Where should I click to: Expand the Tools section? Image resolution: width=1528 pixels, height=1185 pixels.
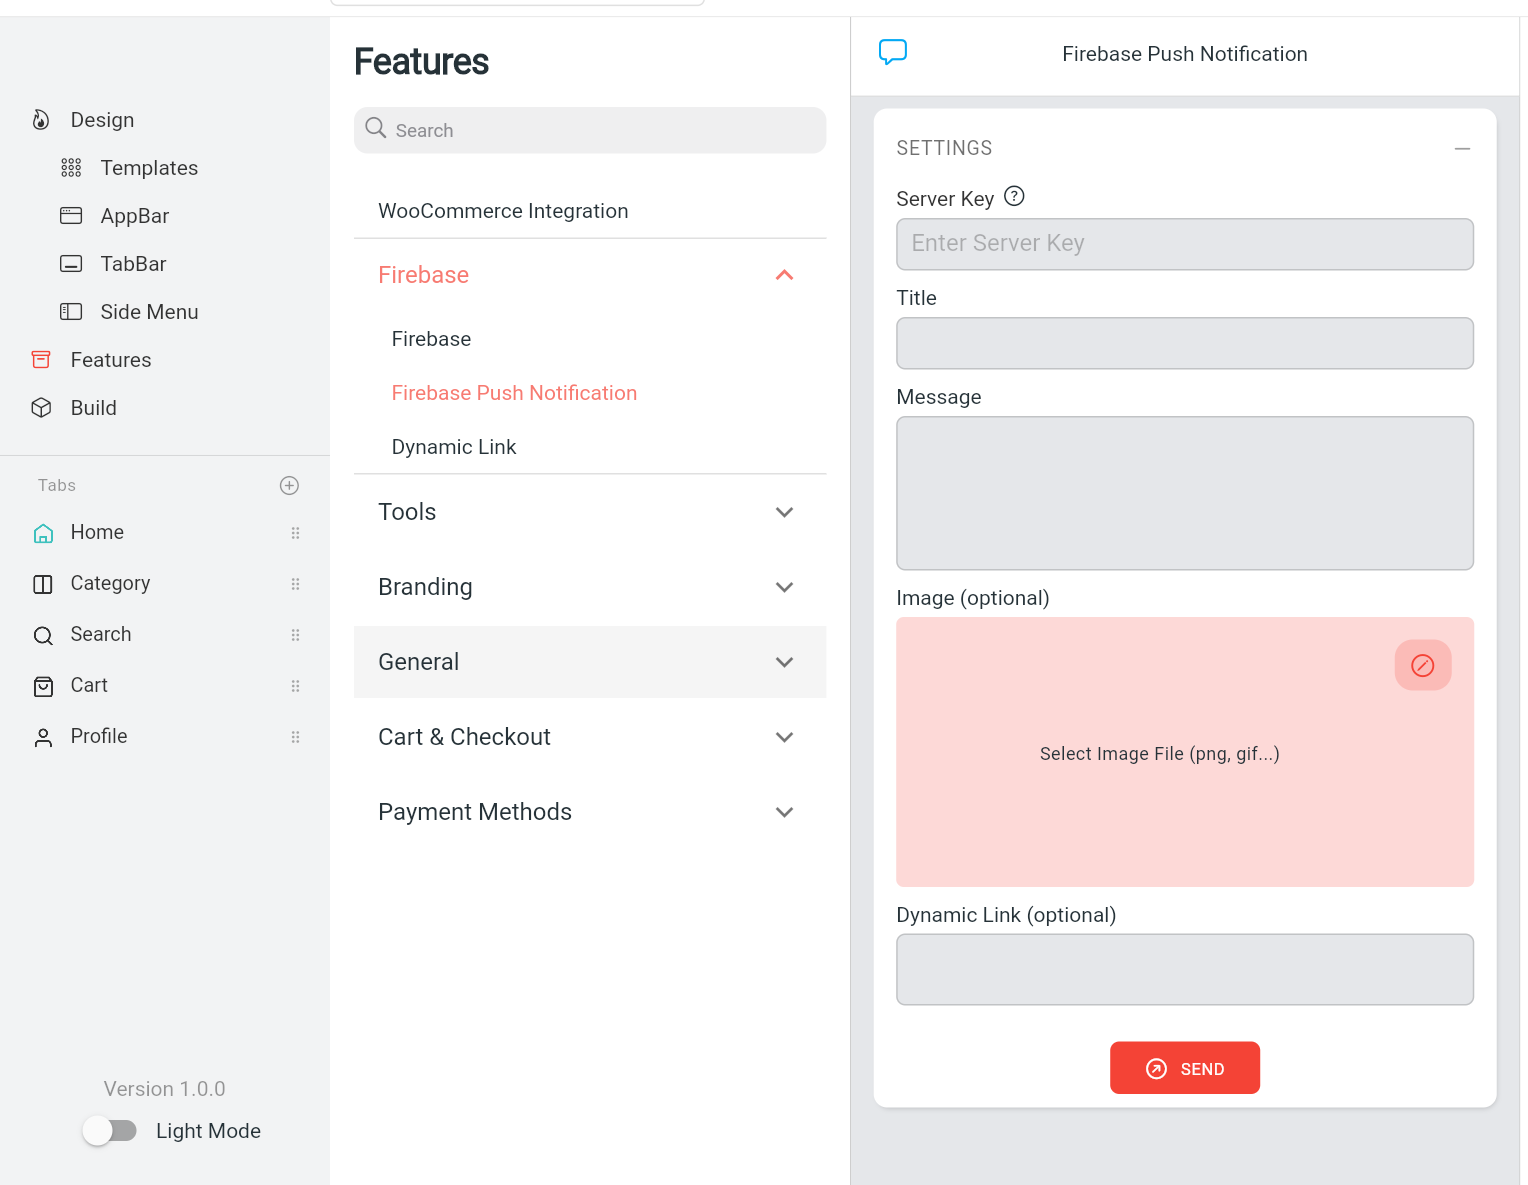click(x=590, y=512)
